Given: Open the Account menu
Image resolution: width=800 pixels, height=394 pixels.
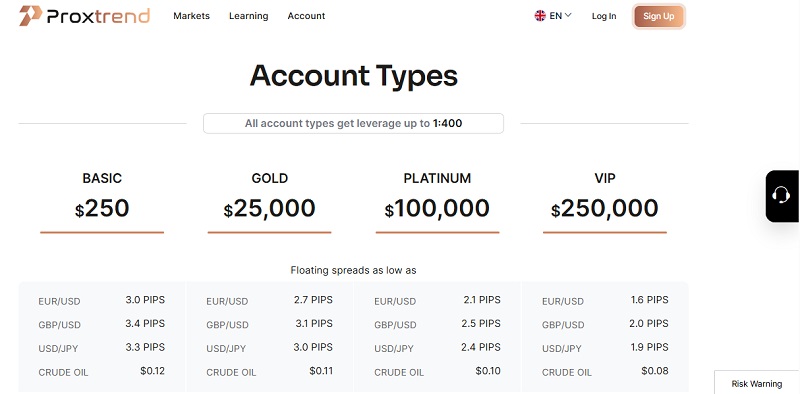Looking at the screenshot, I should 306,16.
